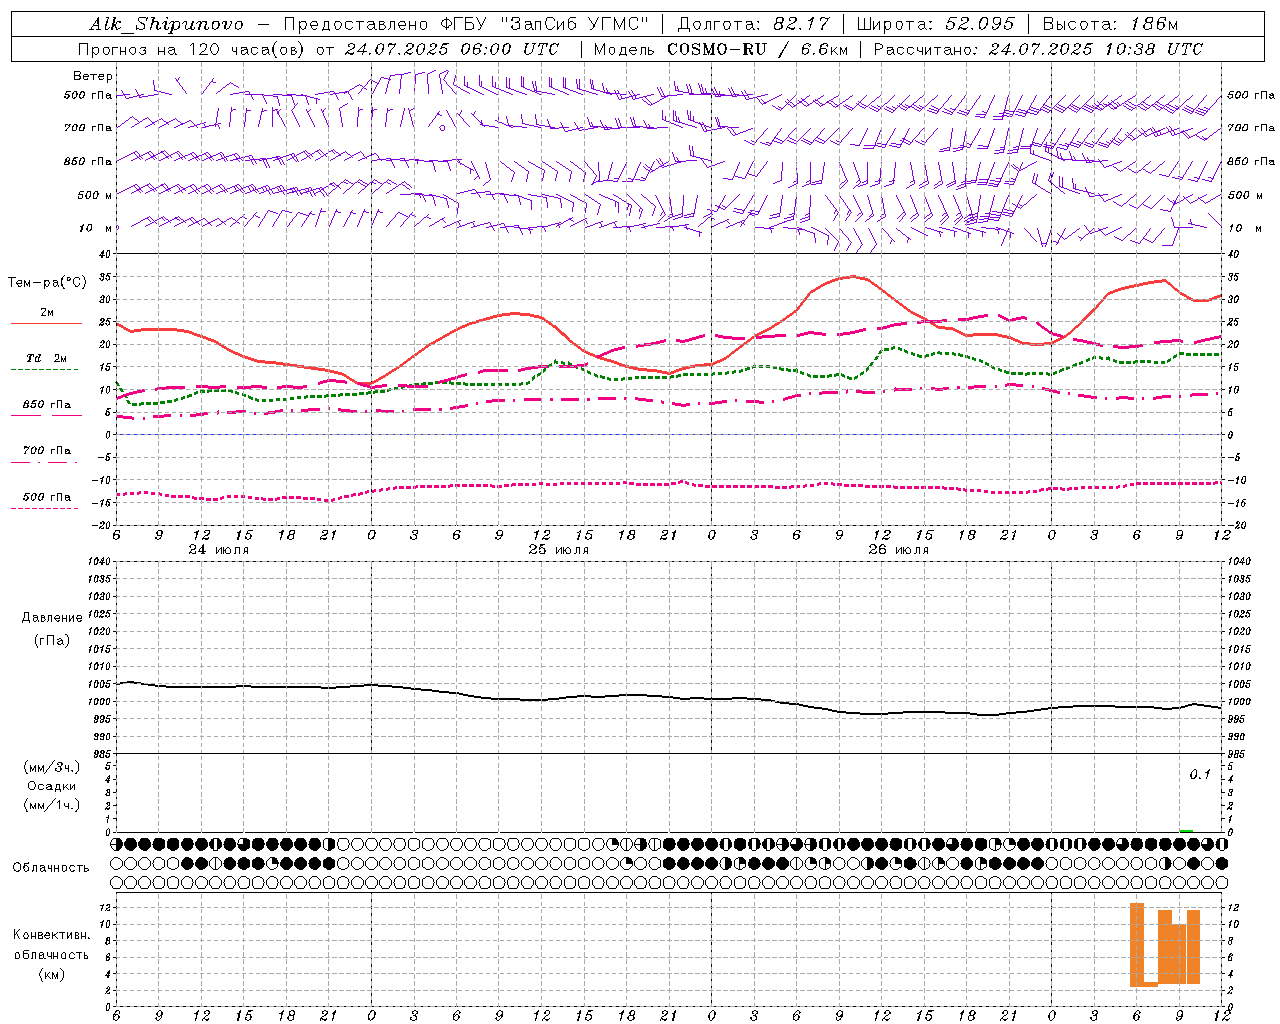Viewport: 1280px width, 1024px height.
Task: Click the 'Модель COSMO-RU / 6.6км' text
Action: pos(721,49)
